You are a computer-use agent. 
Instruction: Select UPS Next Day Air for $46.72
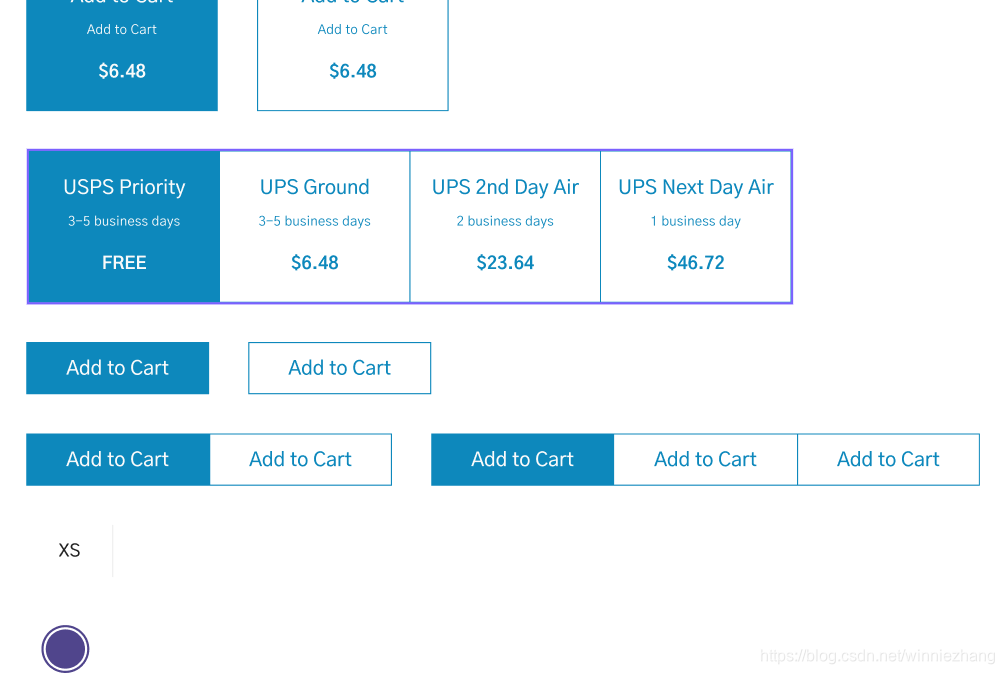point(695,227)
